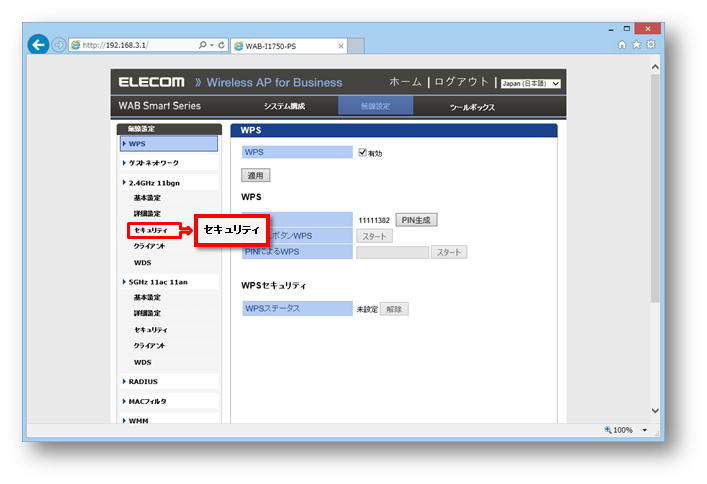Open the browser Tools gear icon
The width and height of the screenshot is (707, 484).
click(651, 44)
